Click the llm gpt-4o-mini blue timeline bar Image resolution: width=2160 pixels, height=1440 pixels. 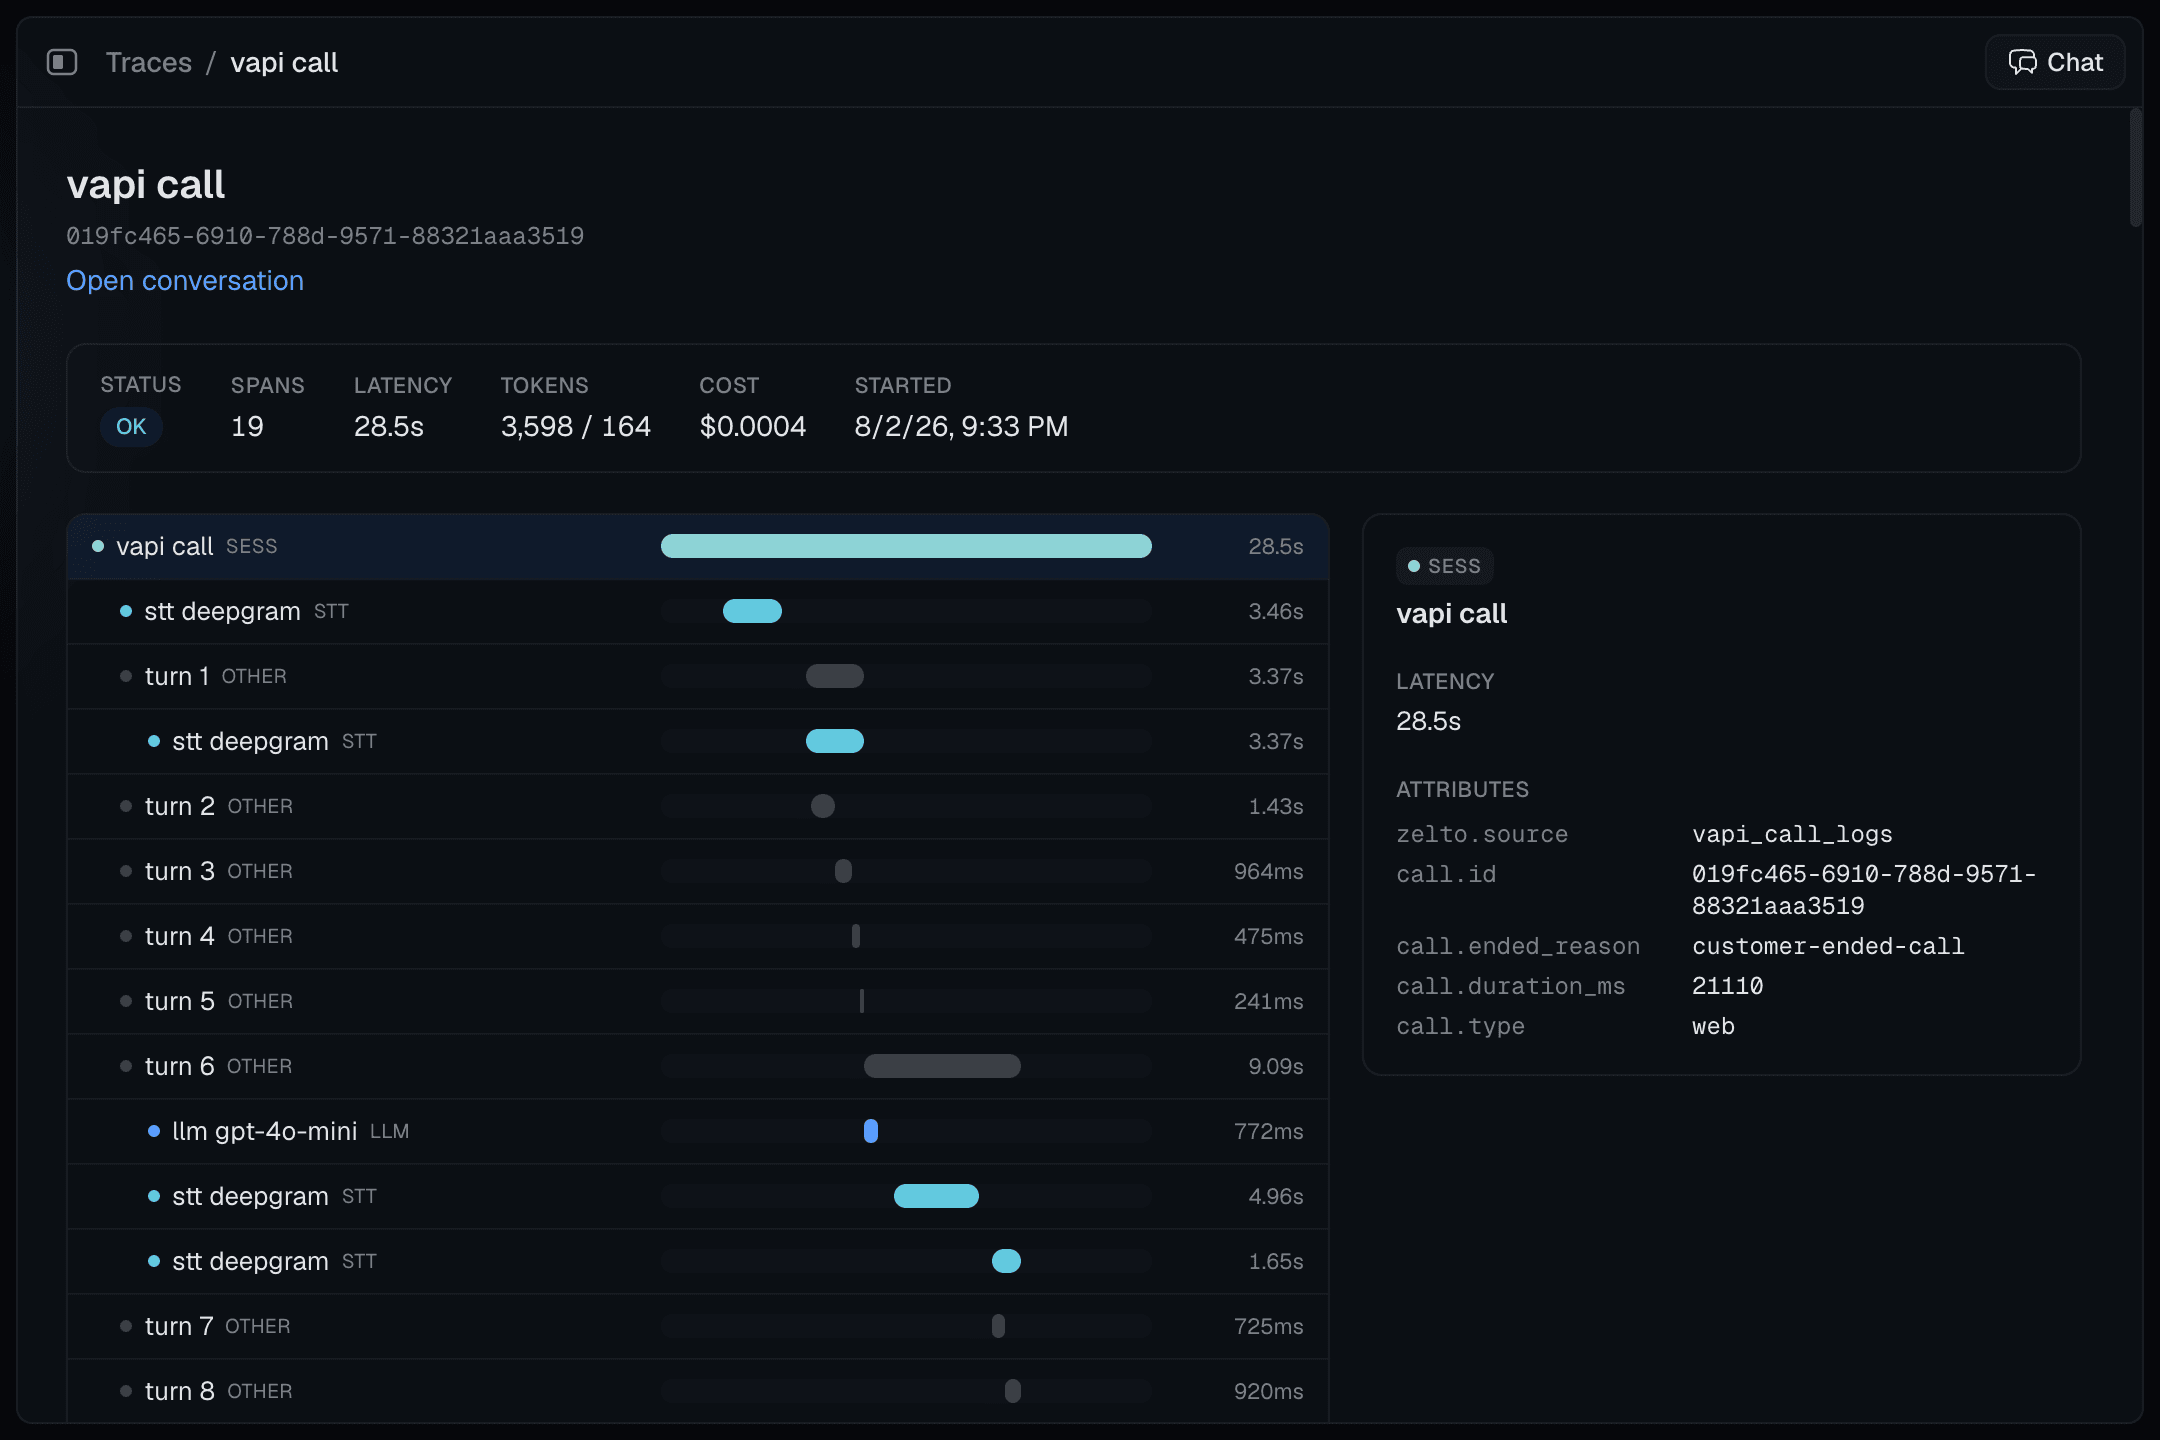tap(871, 1131)
